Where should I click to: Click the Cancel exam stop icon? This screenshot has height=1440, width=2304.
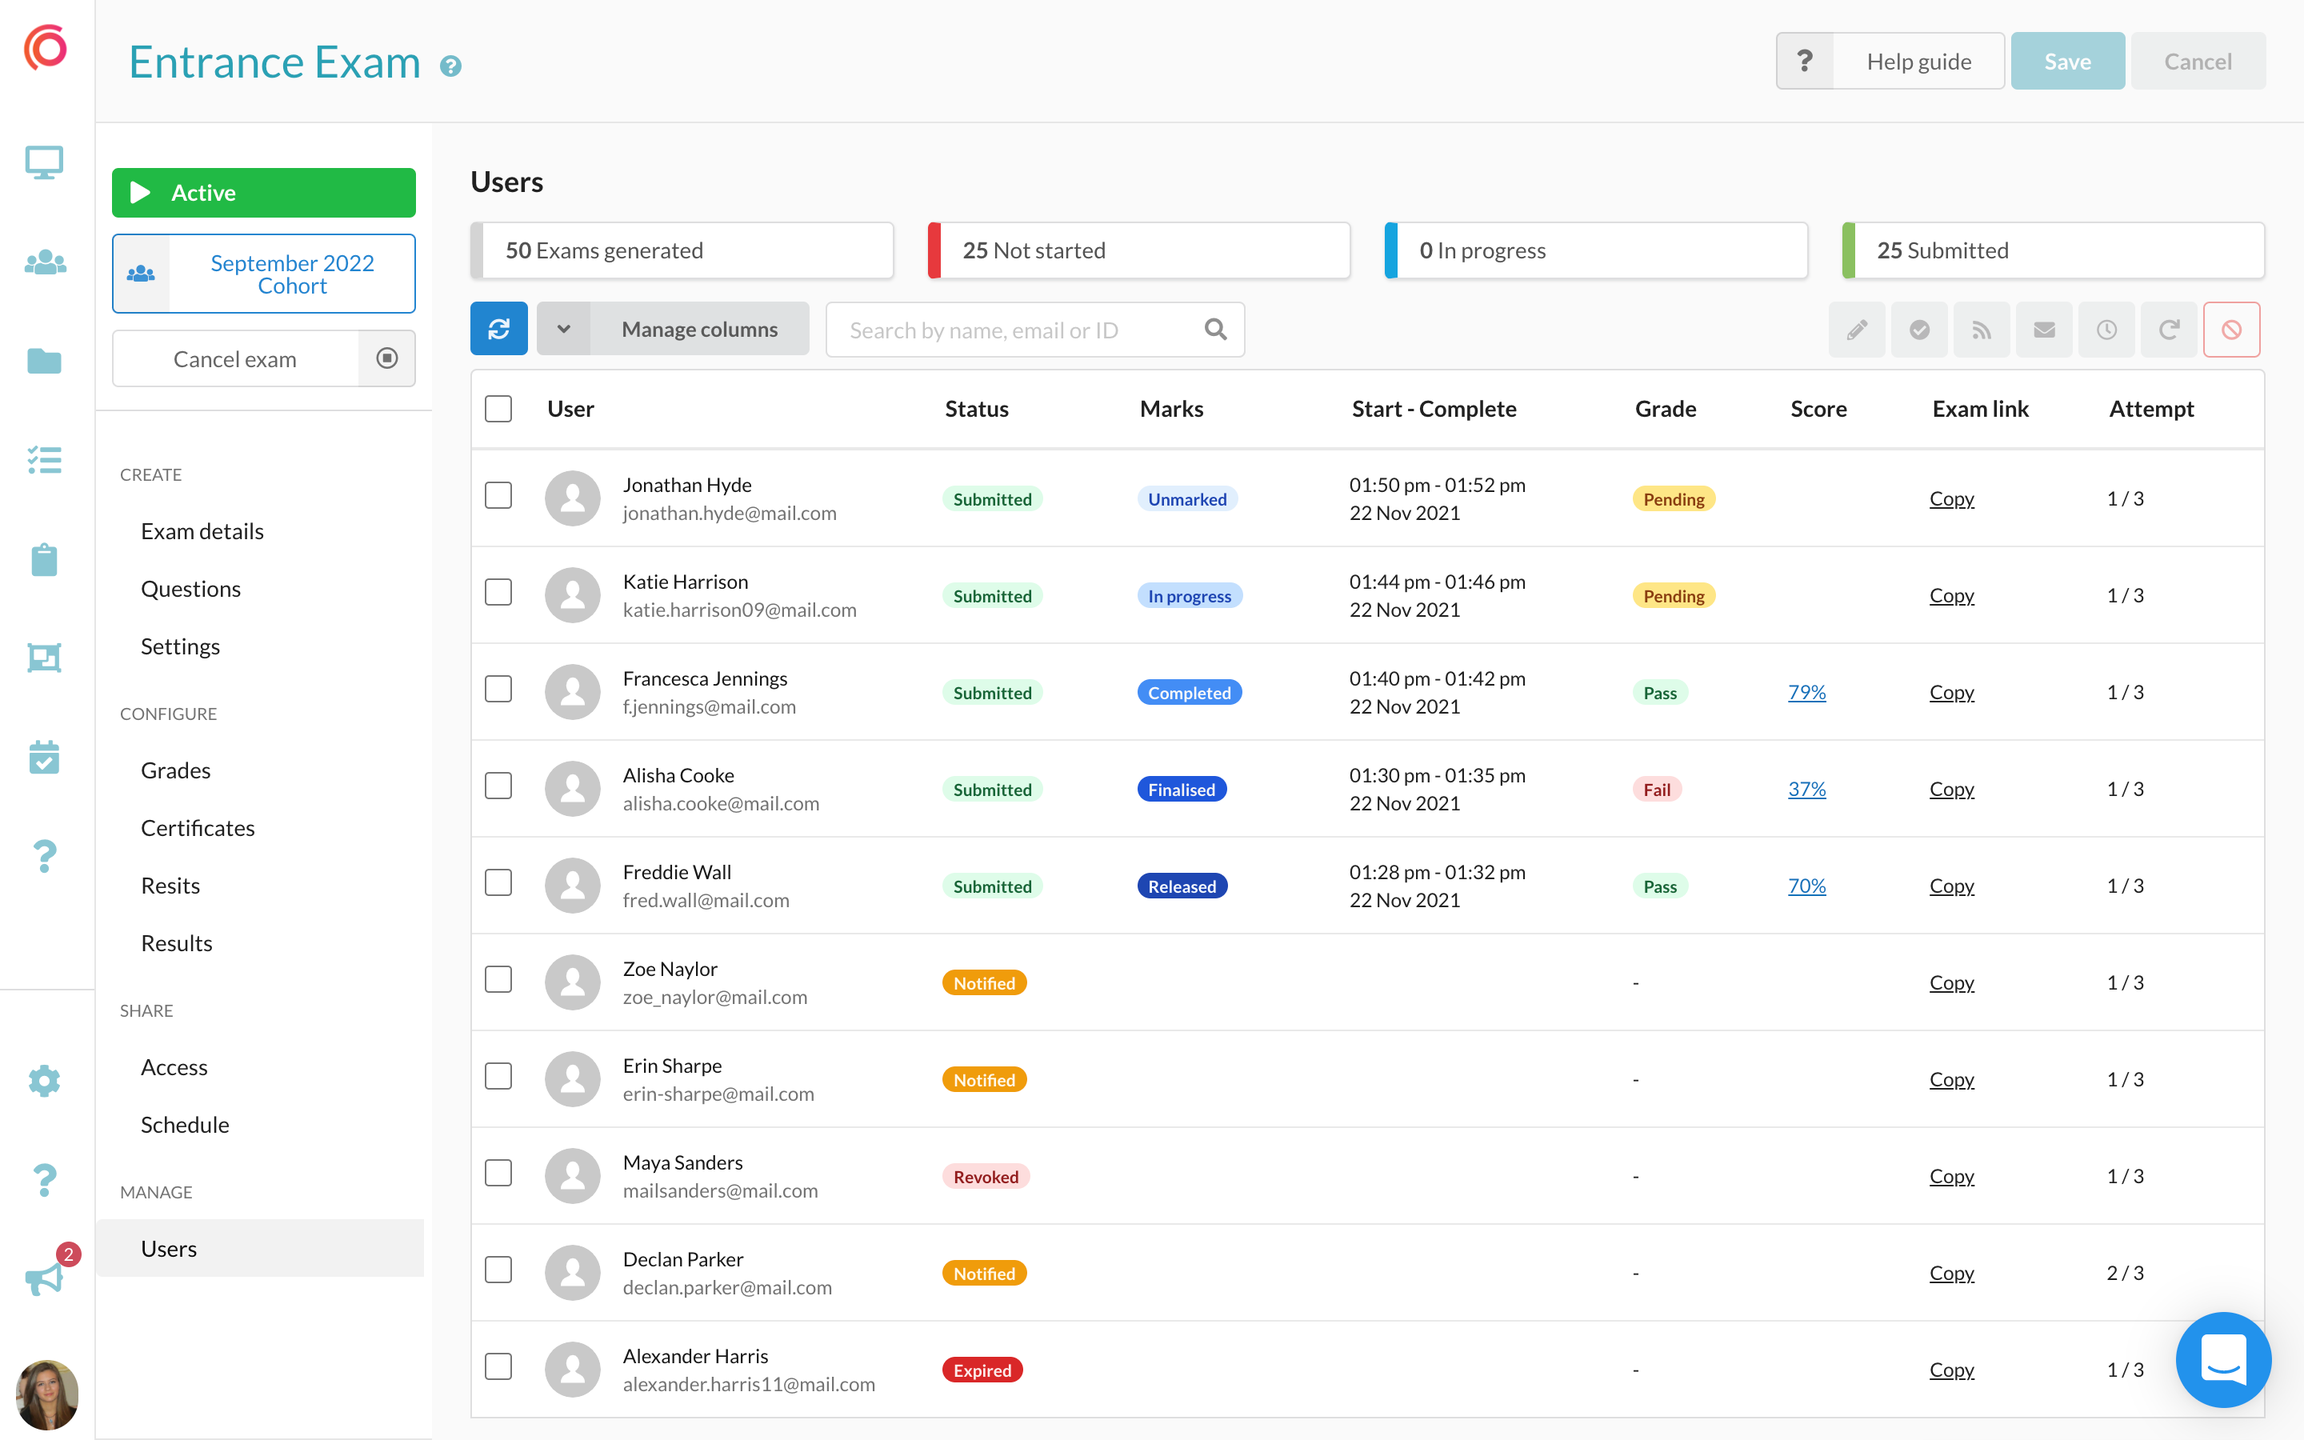click(387, 358)
